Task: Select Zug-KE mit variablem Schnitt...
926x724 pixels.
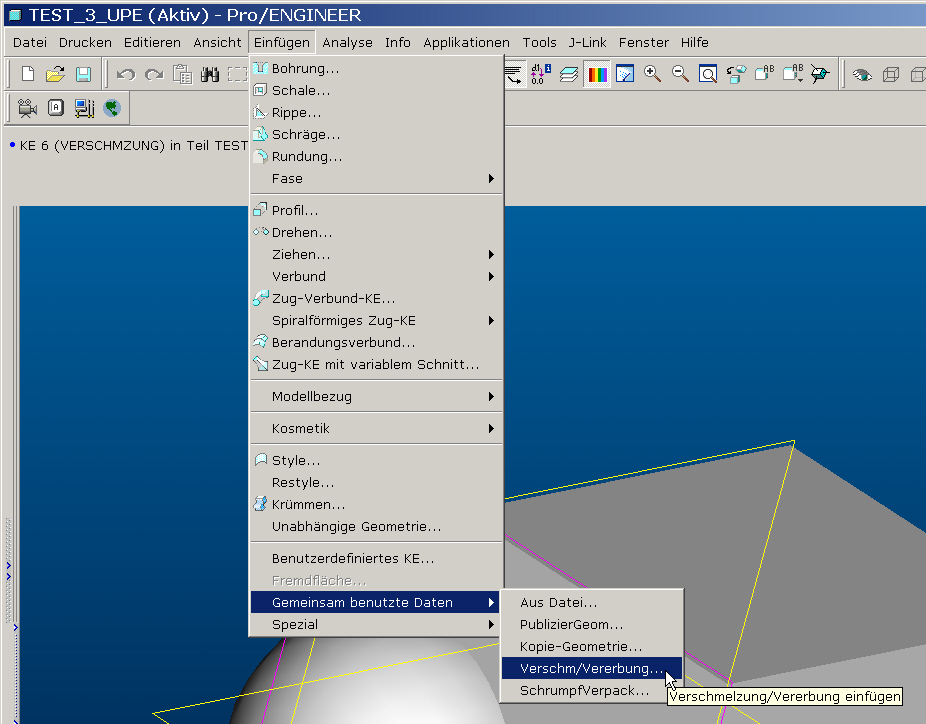Action: [x=376, y=364]
